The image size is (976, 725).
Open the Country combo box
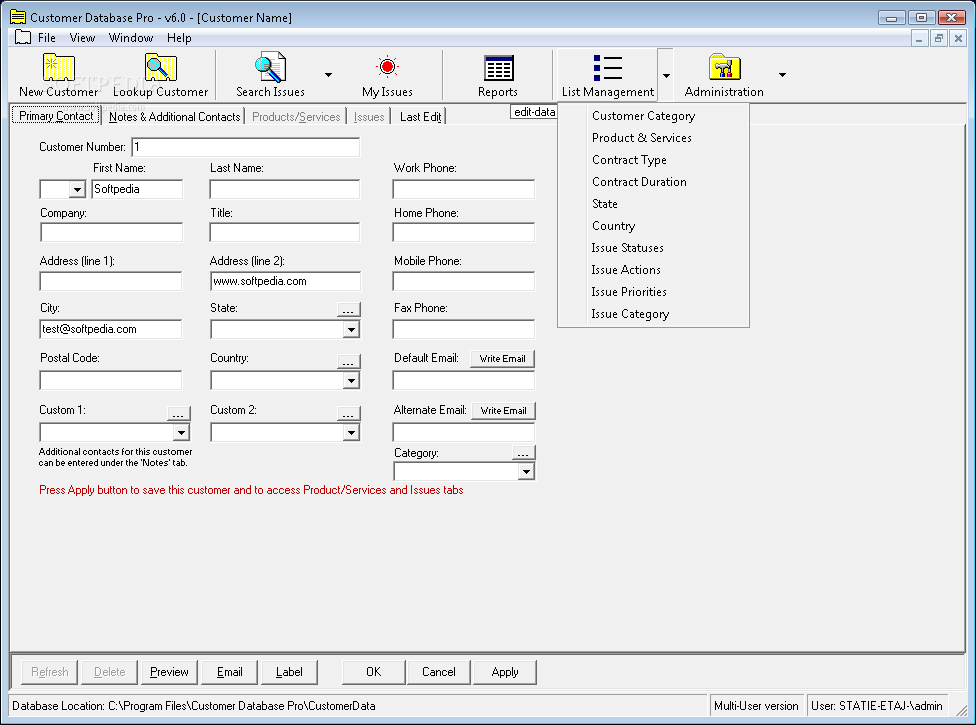351,380
